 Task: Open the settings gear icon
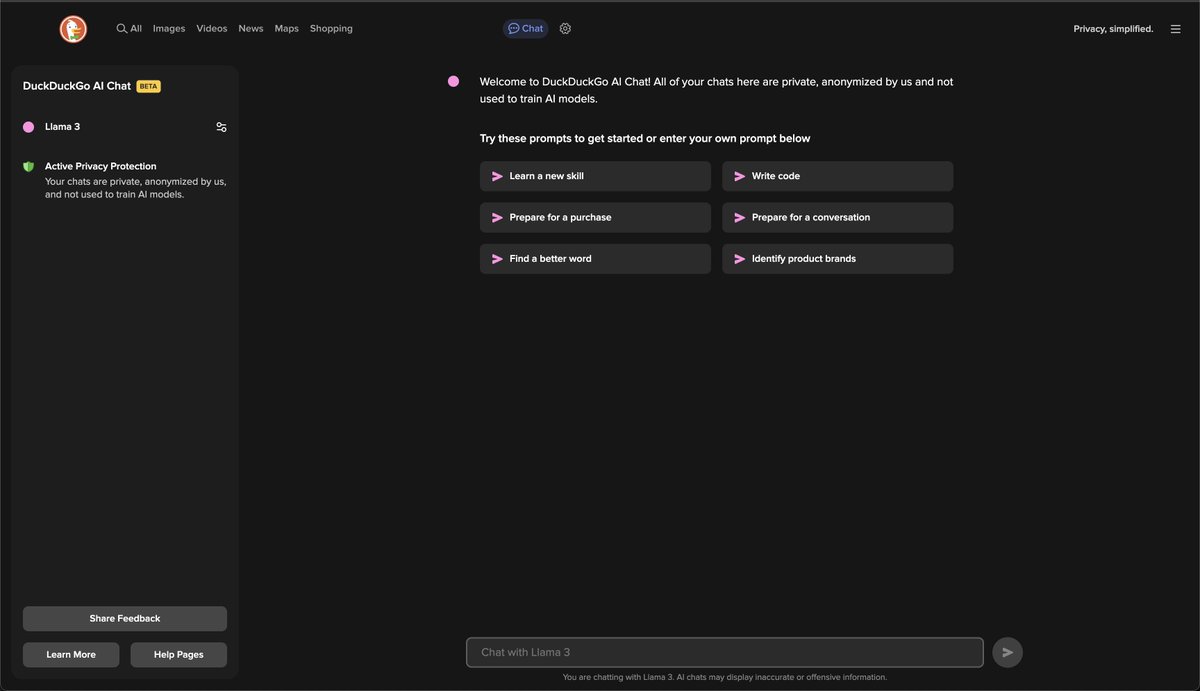[x=565, y=29]
